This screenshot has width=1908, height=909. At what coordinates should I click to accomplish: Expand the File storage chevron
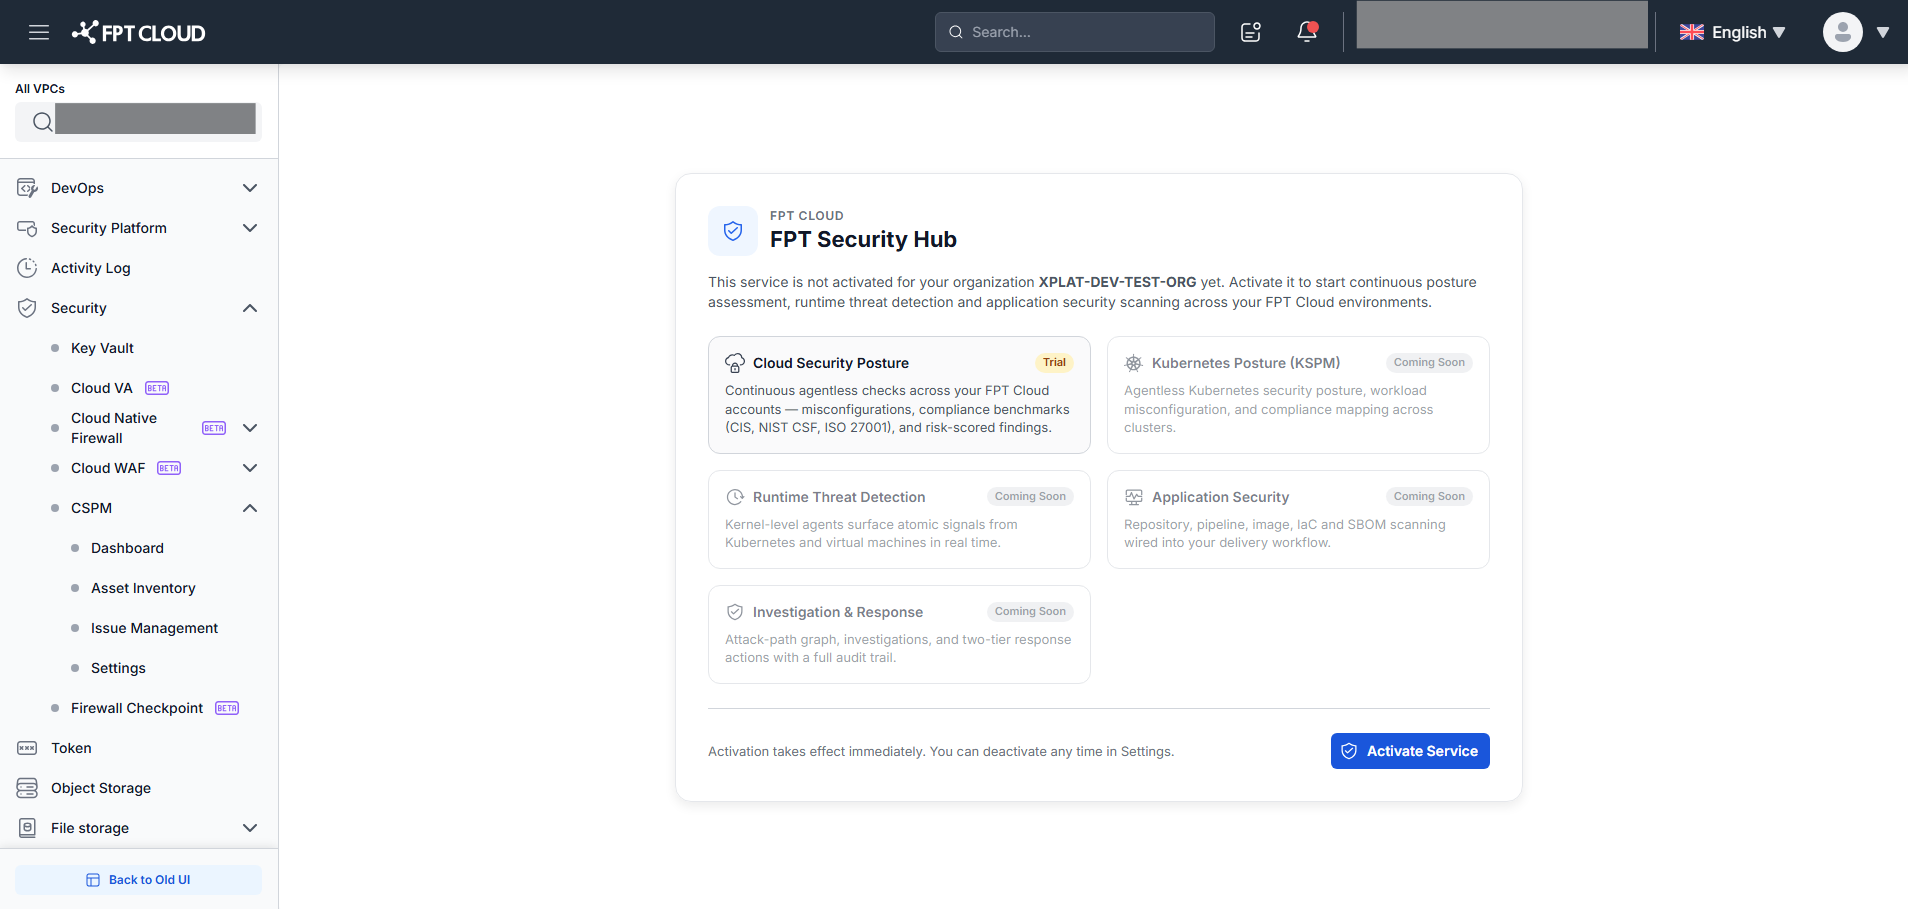(x=250, y=828)
